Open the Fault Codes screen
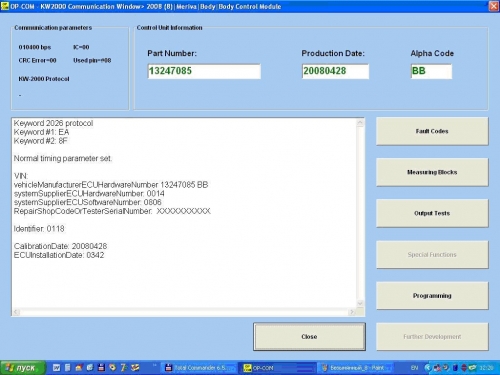 click(x=432, y=131)
